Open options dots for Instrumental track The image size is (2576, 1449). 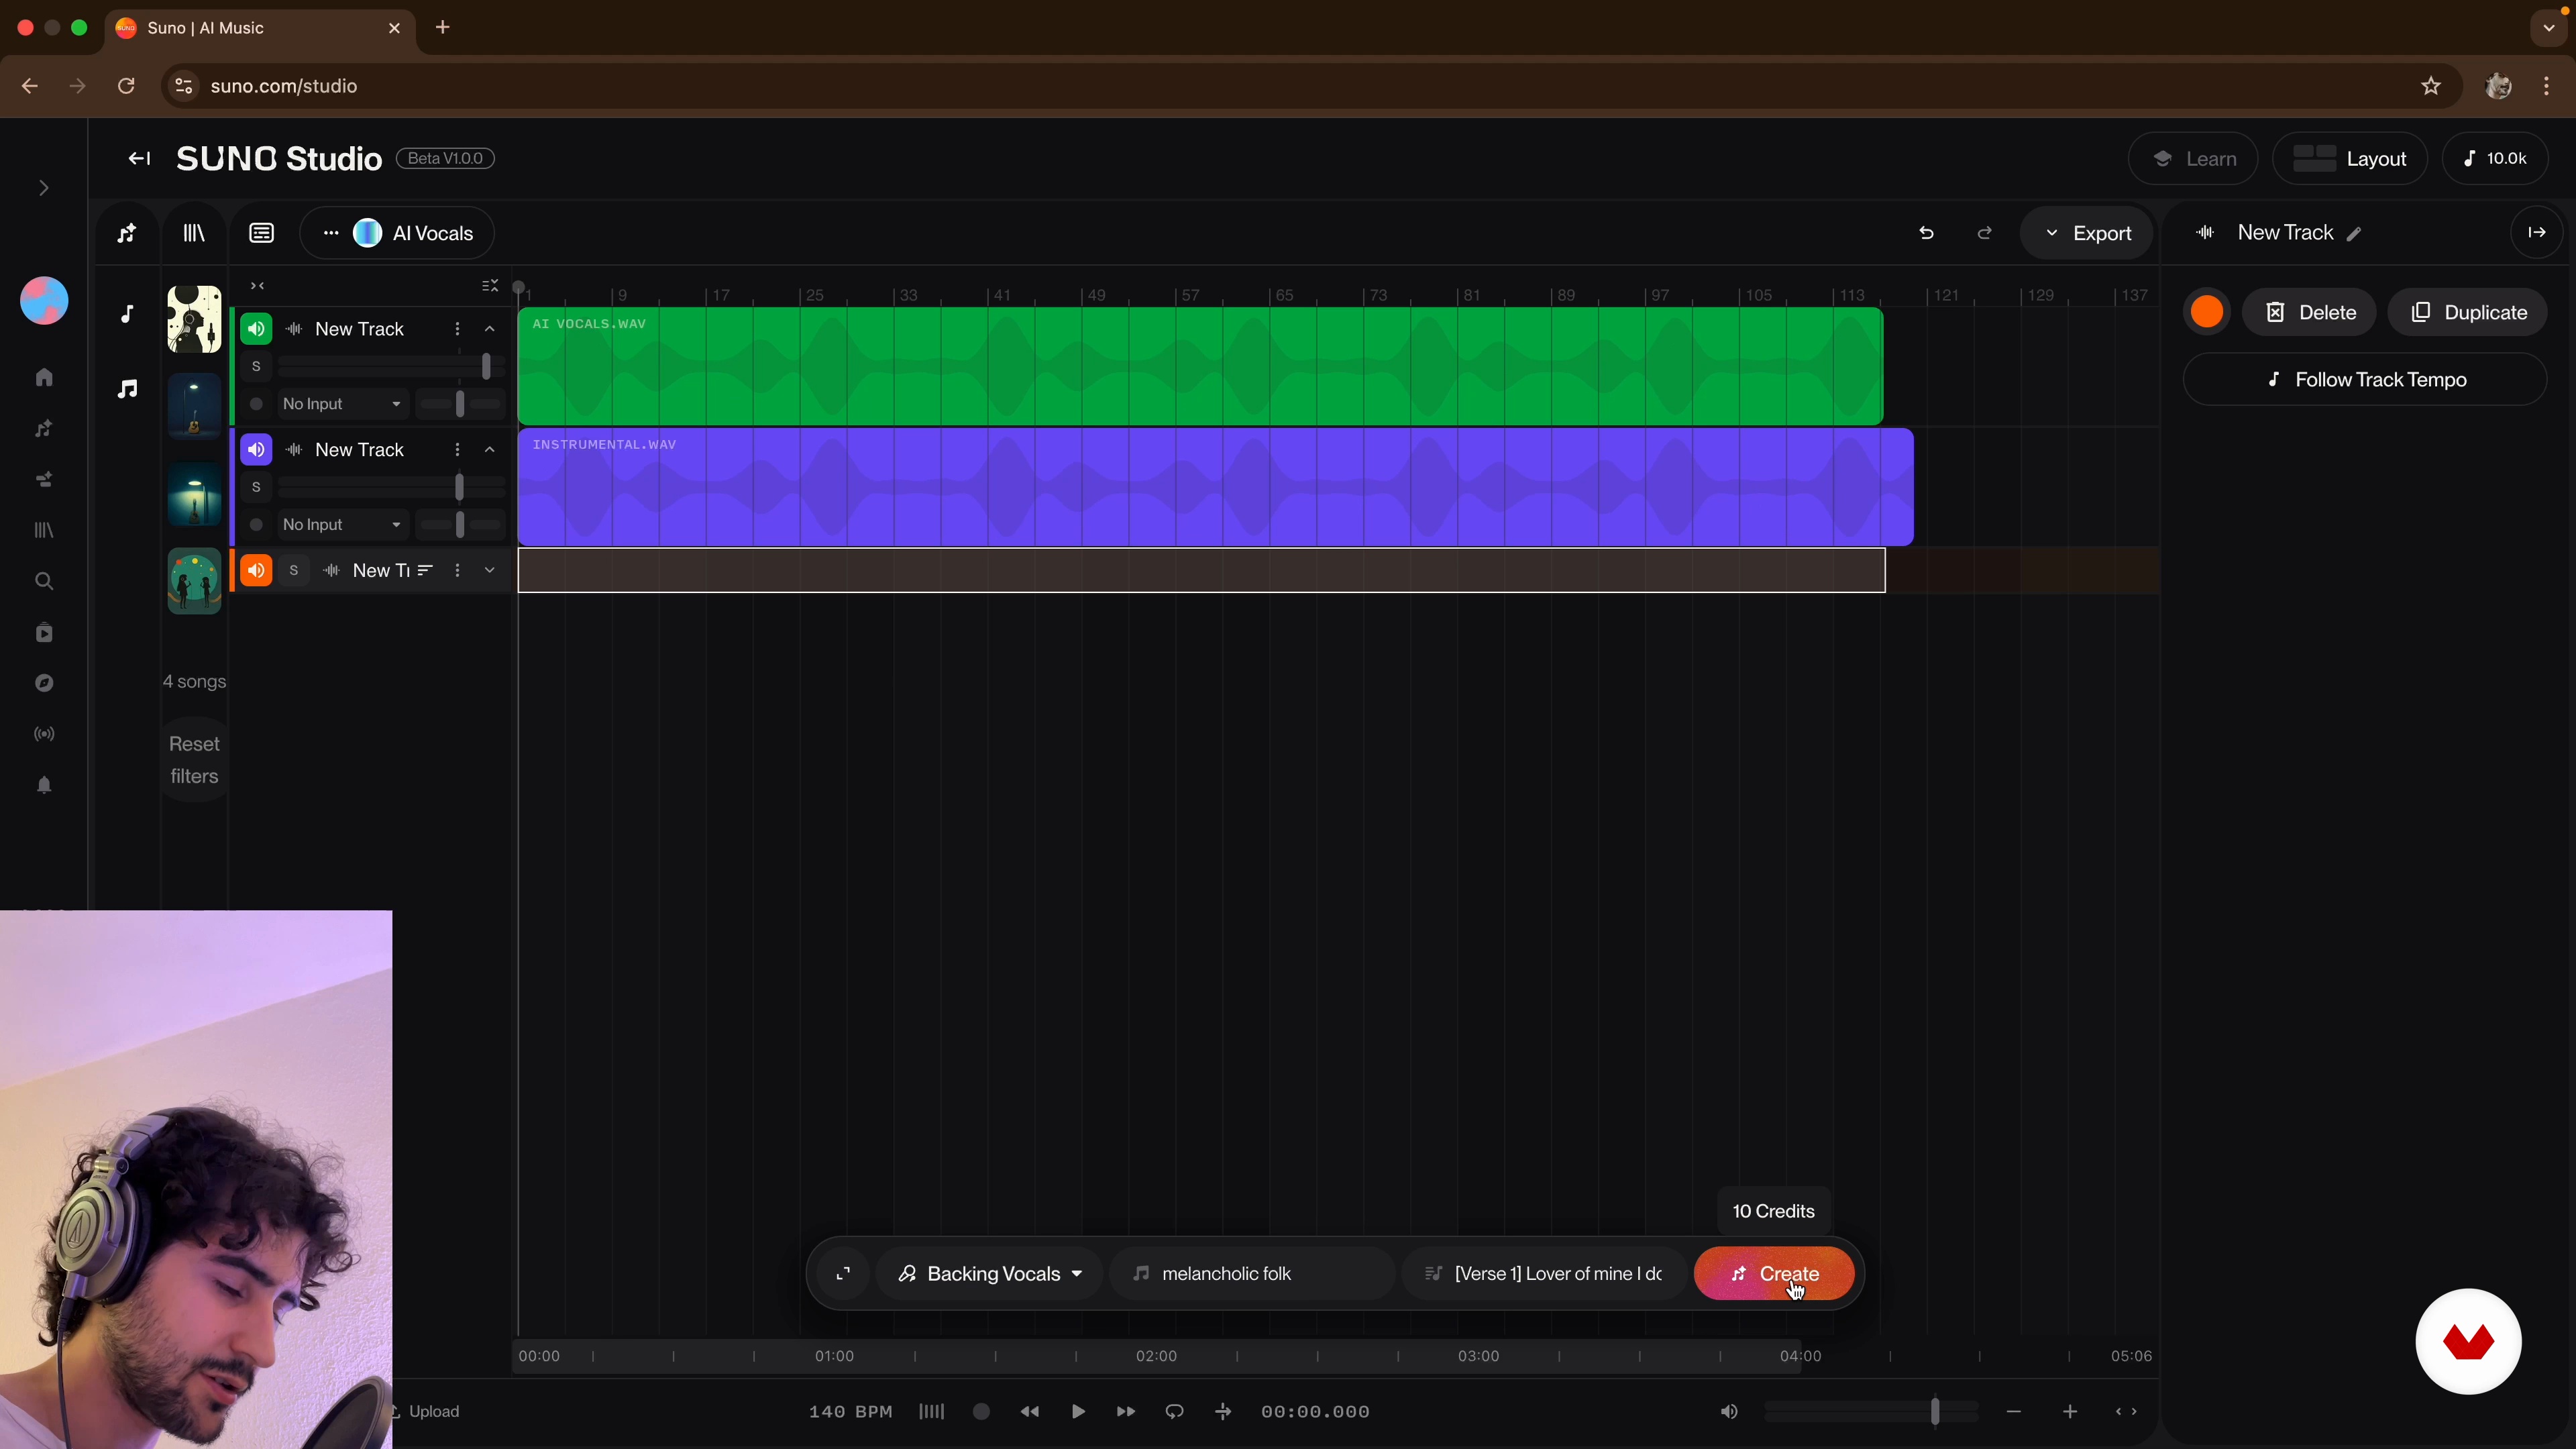457,450
